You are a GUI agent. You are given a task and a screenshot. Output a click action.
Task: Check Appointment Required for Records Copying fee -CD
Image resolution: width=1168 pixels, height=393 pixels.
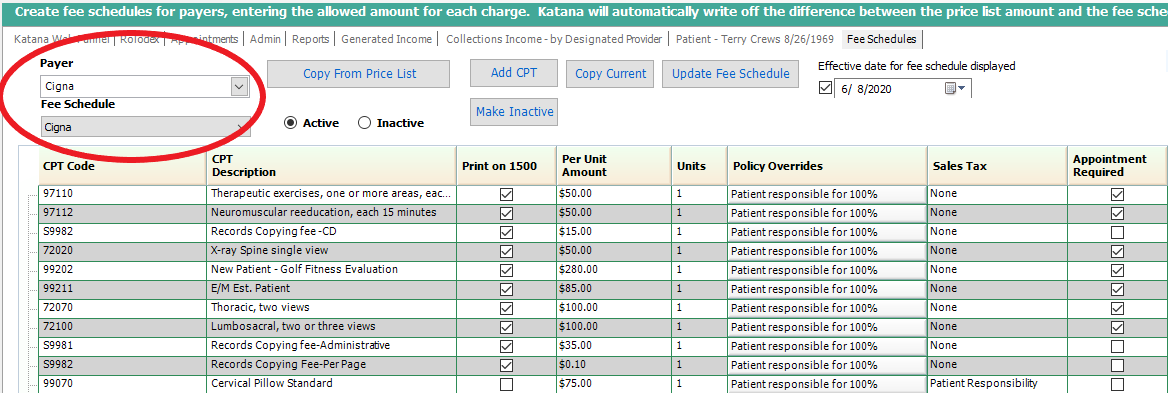tap(1117, 232)
